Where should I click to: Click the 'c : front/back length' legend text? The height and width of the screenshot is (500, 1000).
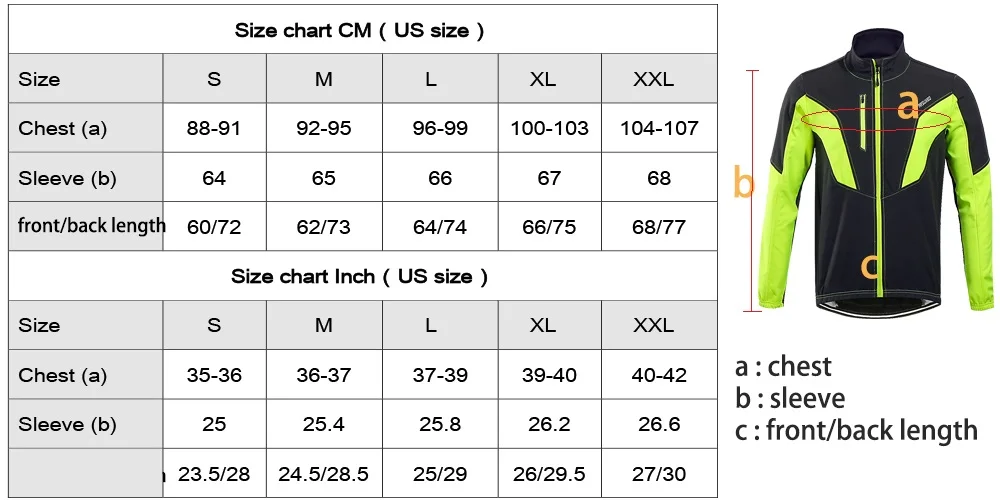point(856,430)
